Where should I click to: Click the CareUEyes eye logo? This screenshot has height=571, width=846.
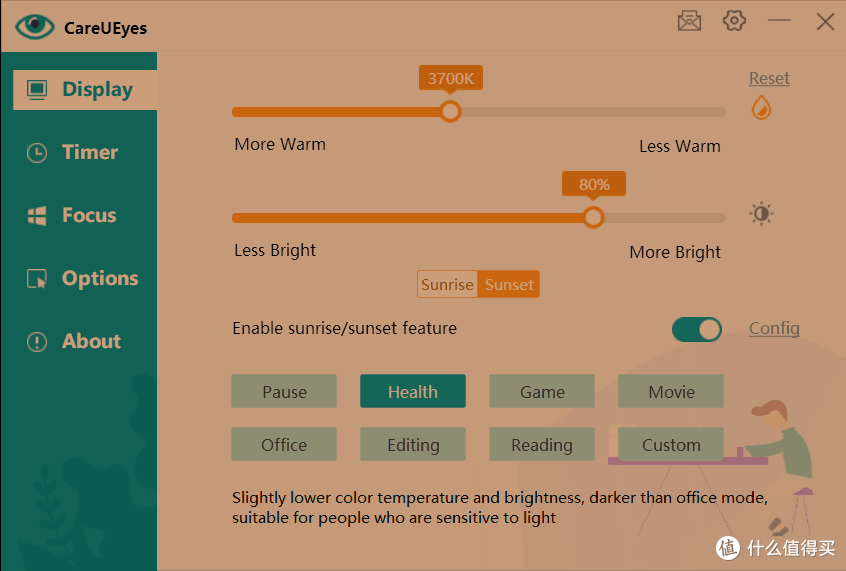pyautogui.click(x=35, y=26)
